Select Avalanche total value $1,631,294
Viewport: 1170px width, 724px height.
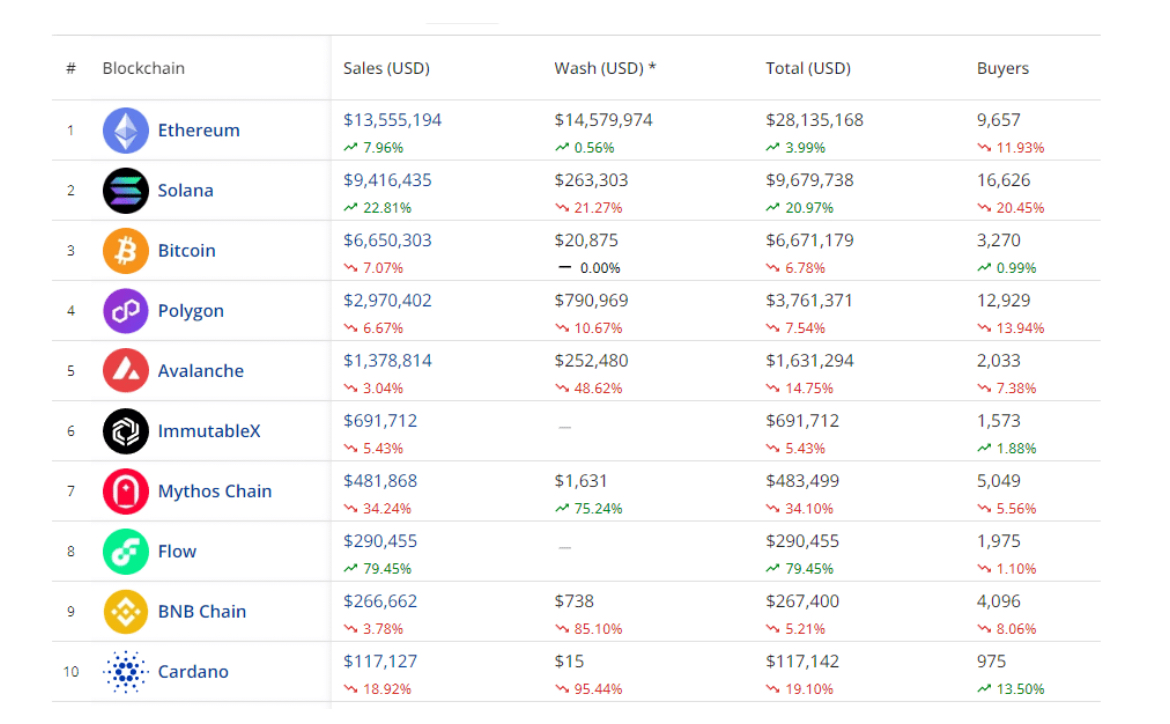click(x=810, y=361)
